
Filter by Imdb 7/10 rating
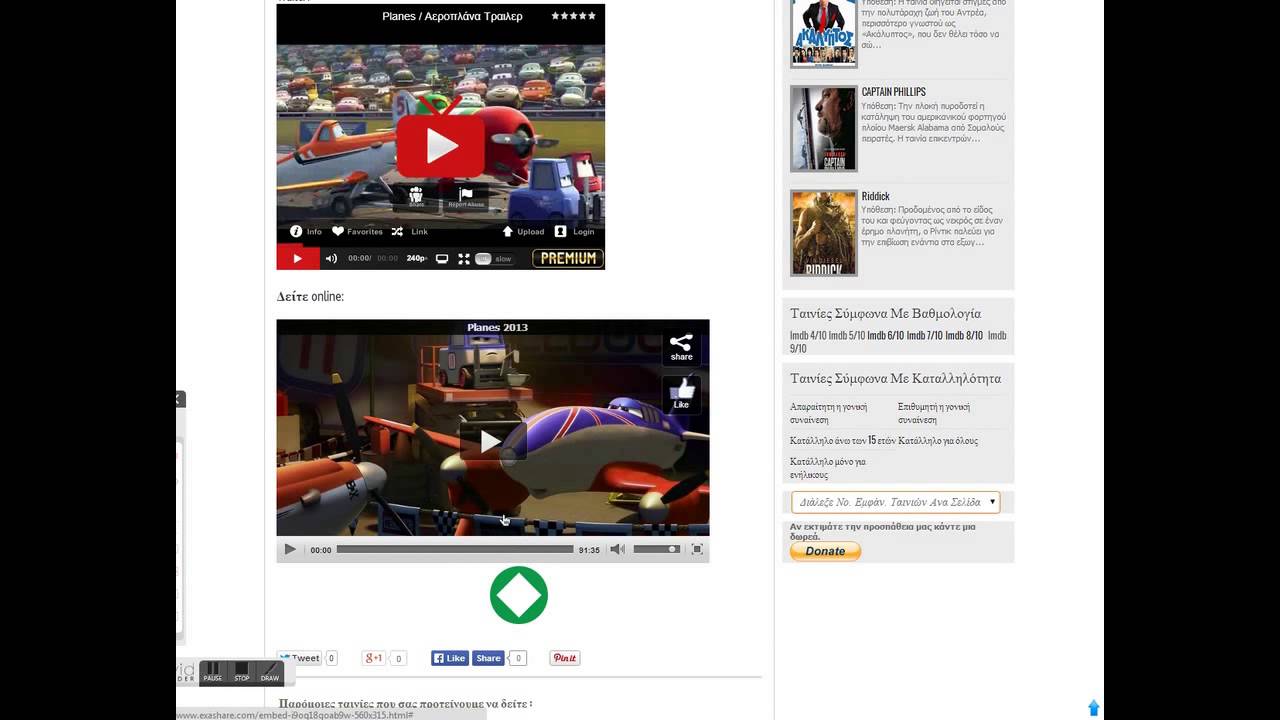tap(924, 335)
